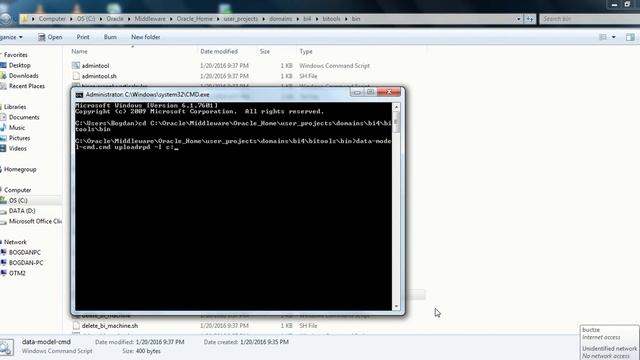Image resolution: width=640 pixels, height=360 pixels.
Task: Close the CMD.exe window
Action: tap(389, 92)
